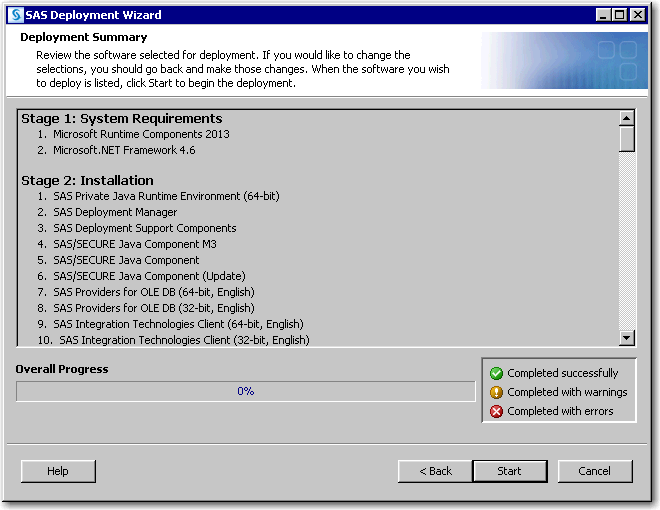This screenshot has width=660, height=510.
Task: Maximize the SAS Deployment Wizard window
Action: coord(620,15)
